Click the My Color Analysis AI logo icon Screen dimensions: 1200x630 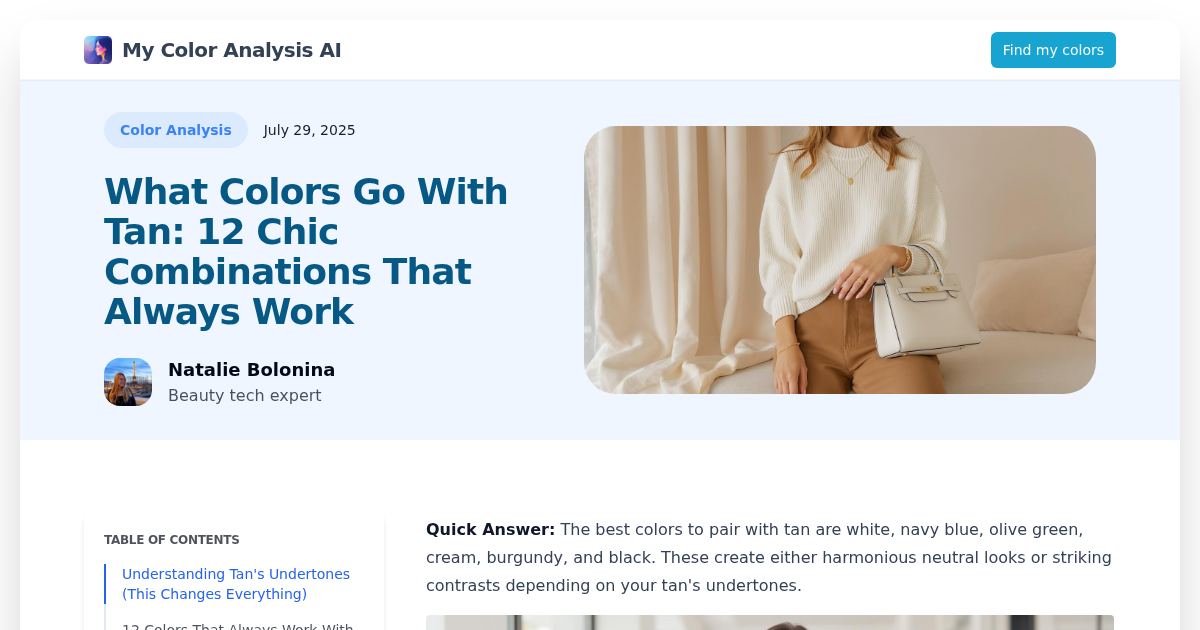[x=98, y=50]
